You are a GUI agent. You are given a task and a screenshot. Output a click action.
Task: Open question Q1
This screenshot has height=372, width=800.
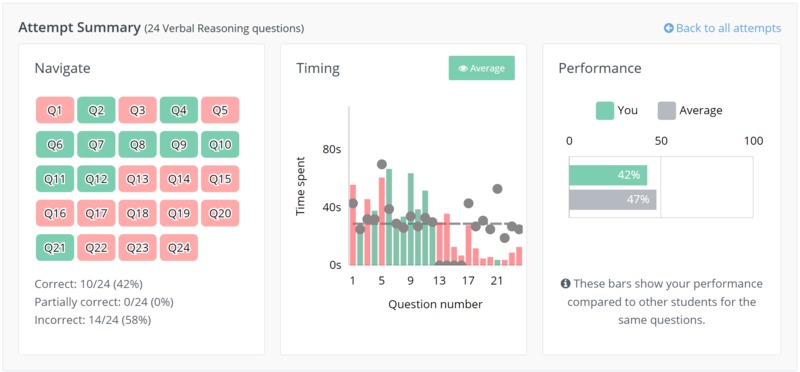[x=55, y=110]
